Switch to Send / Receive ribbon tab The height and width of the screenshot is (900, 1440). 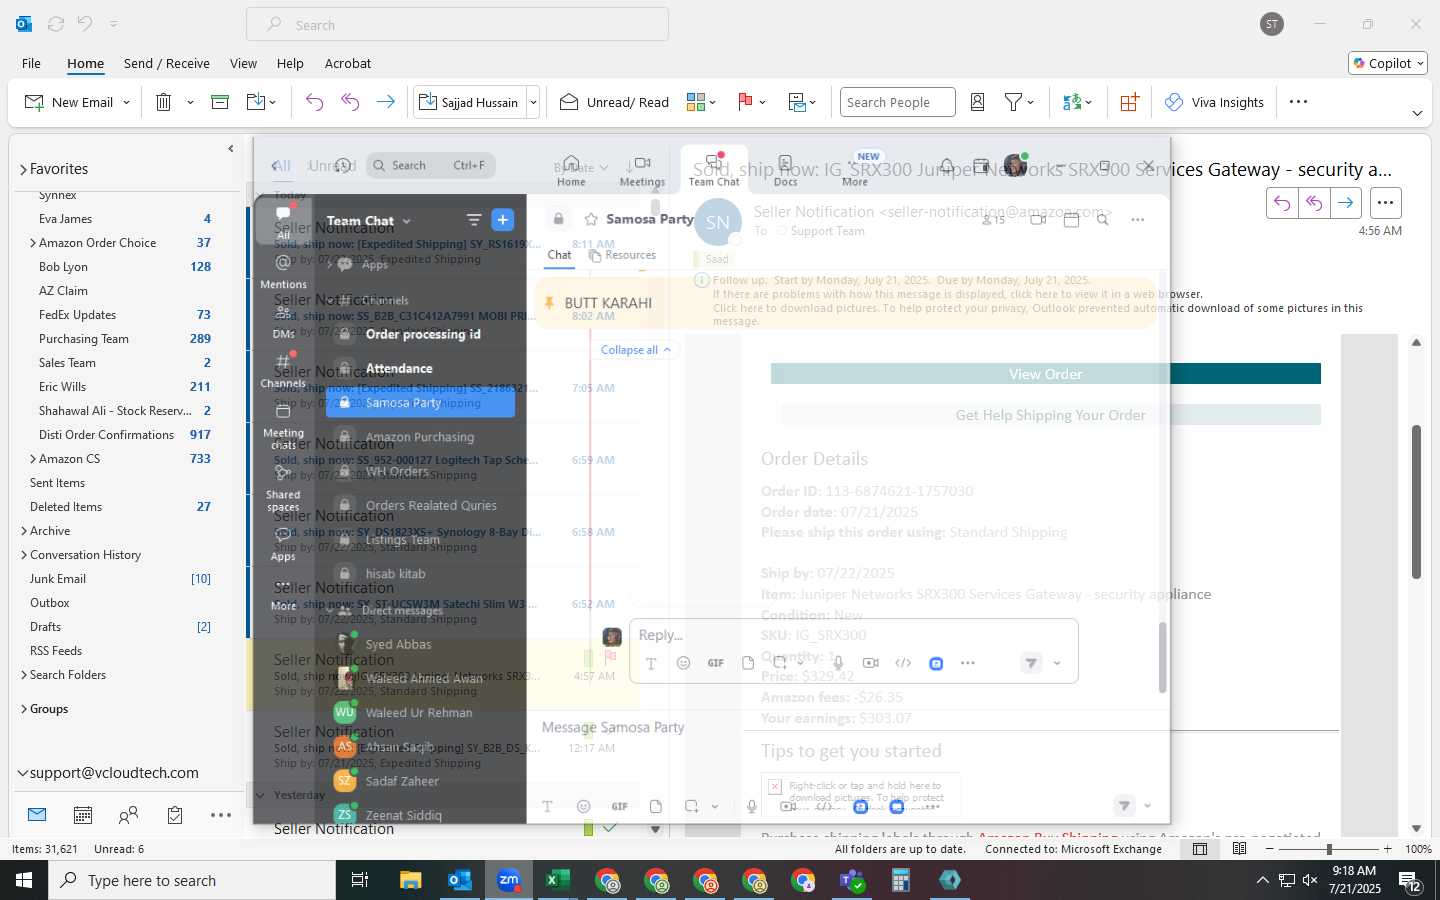pyautogui.click(x=167, y=63)
